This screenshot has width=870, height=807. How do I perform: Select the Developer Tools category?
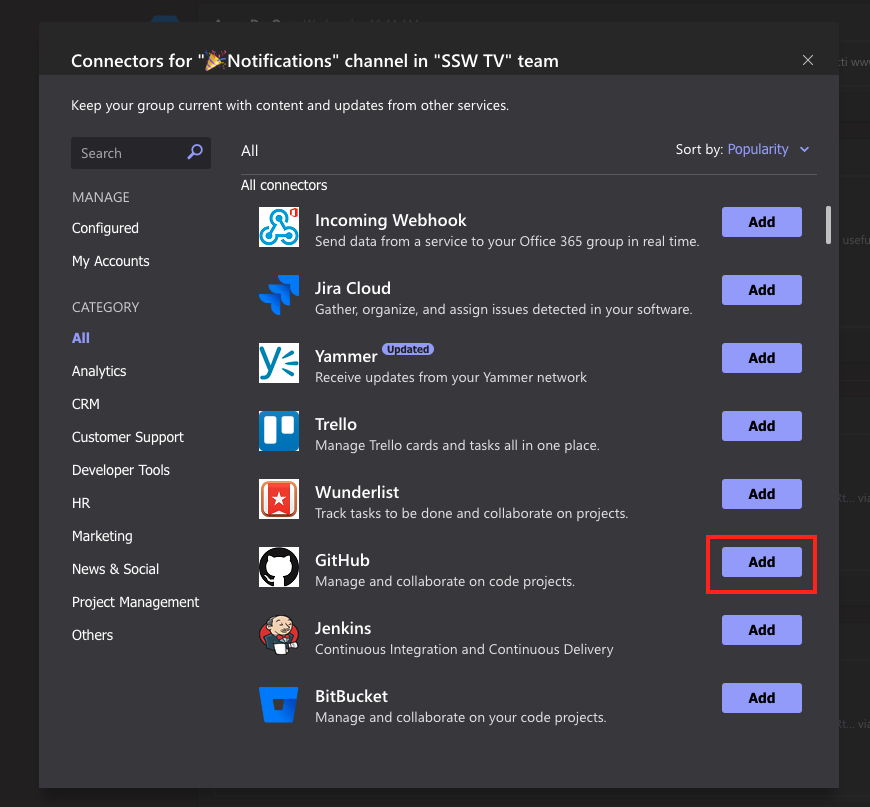coord(120,470)
